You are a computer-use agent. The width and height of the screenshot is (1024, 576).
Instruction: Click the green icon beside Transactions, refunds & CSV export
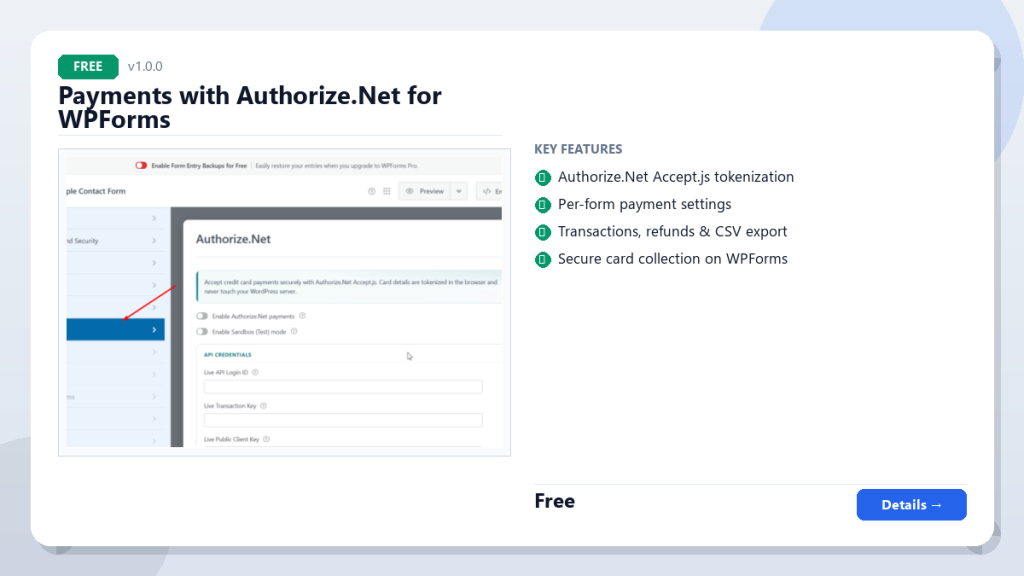click(543, 232)
